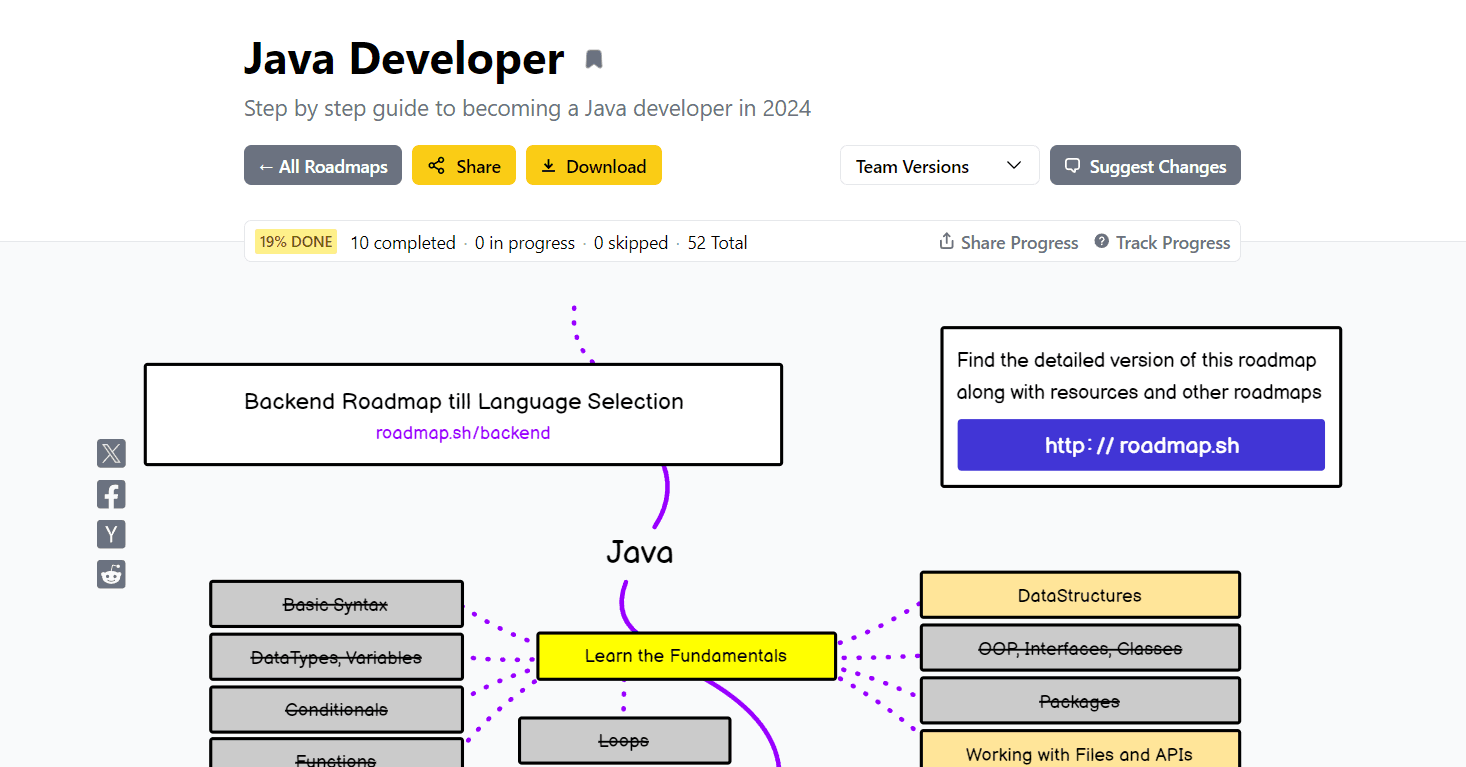The width and height of the screenshot is (1466, 767).
Task: Click the '0 skipped' text
Action: pos(631,243)
